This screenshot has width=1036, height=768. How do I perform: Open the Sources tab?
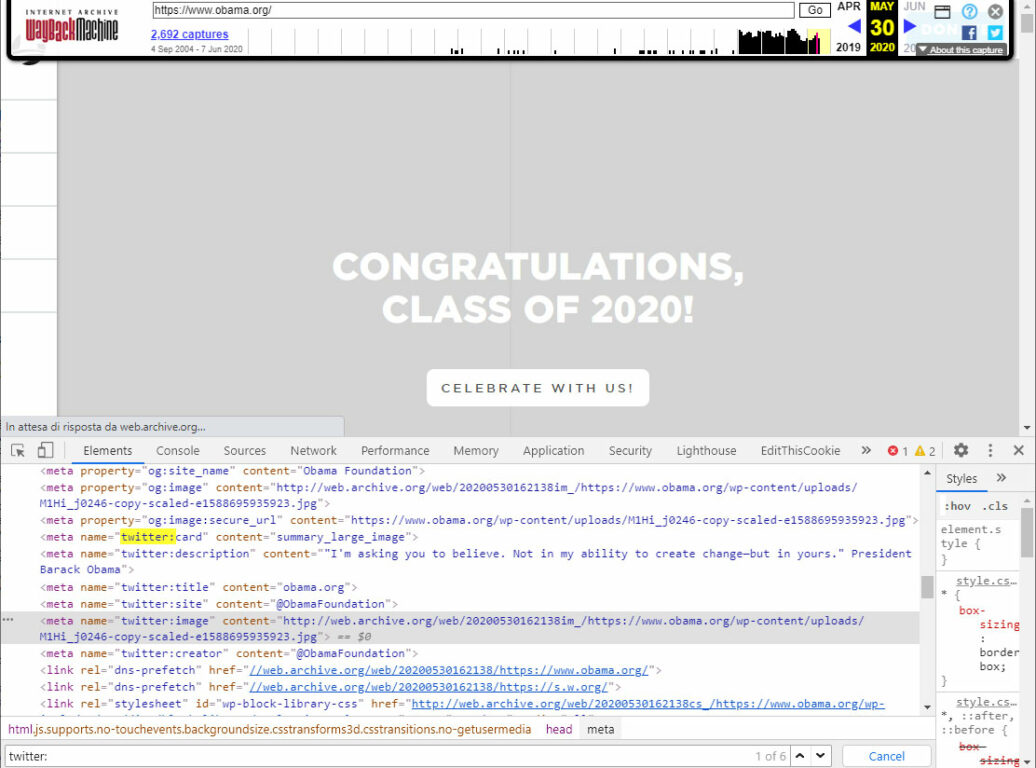point(244,451)
